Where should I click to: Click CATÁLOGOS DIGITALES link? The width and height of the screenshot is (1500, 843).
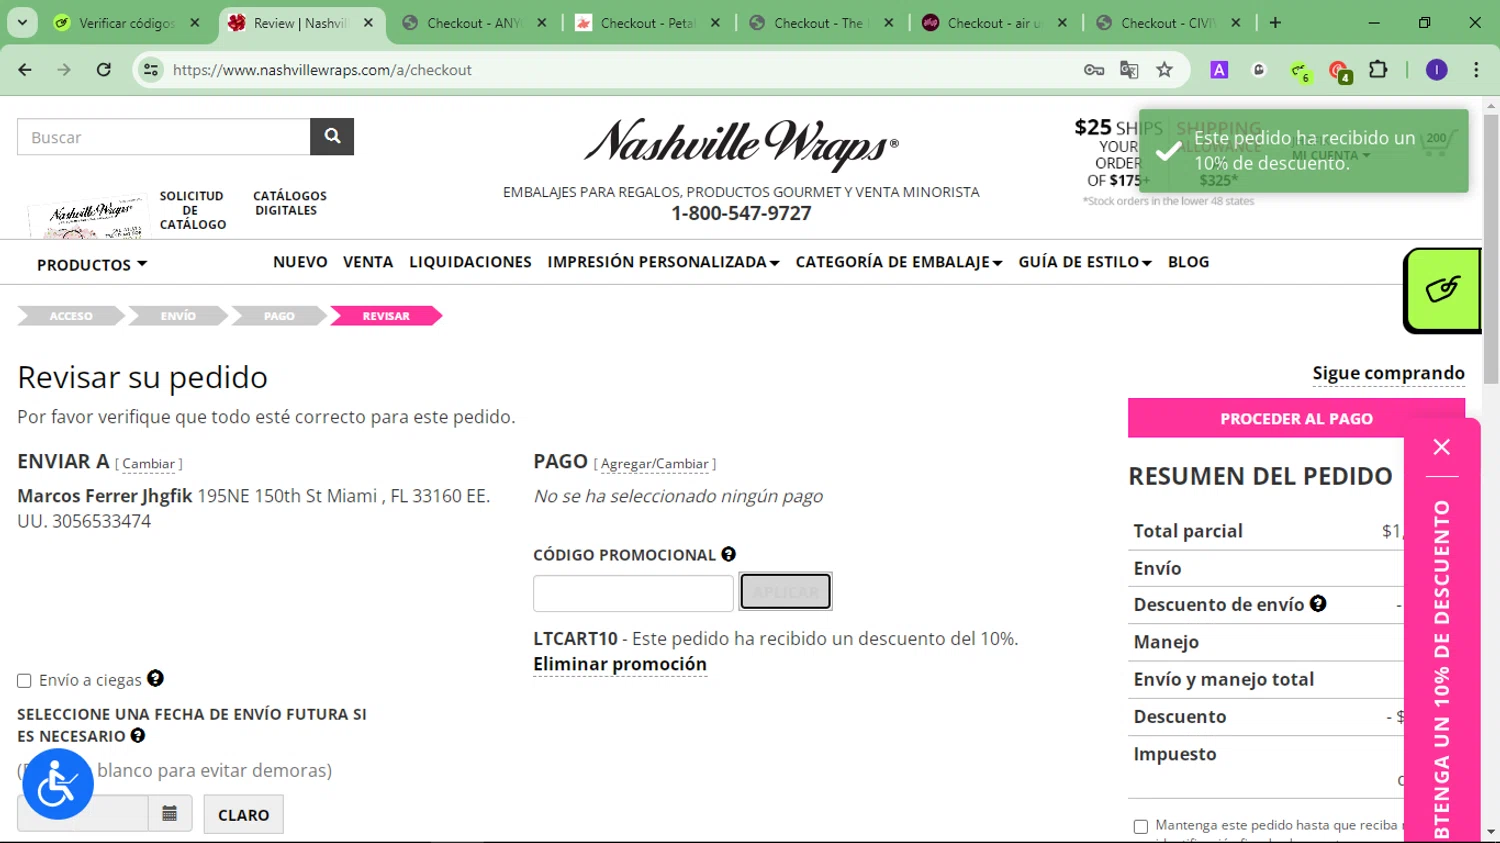click(290, 203)
